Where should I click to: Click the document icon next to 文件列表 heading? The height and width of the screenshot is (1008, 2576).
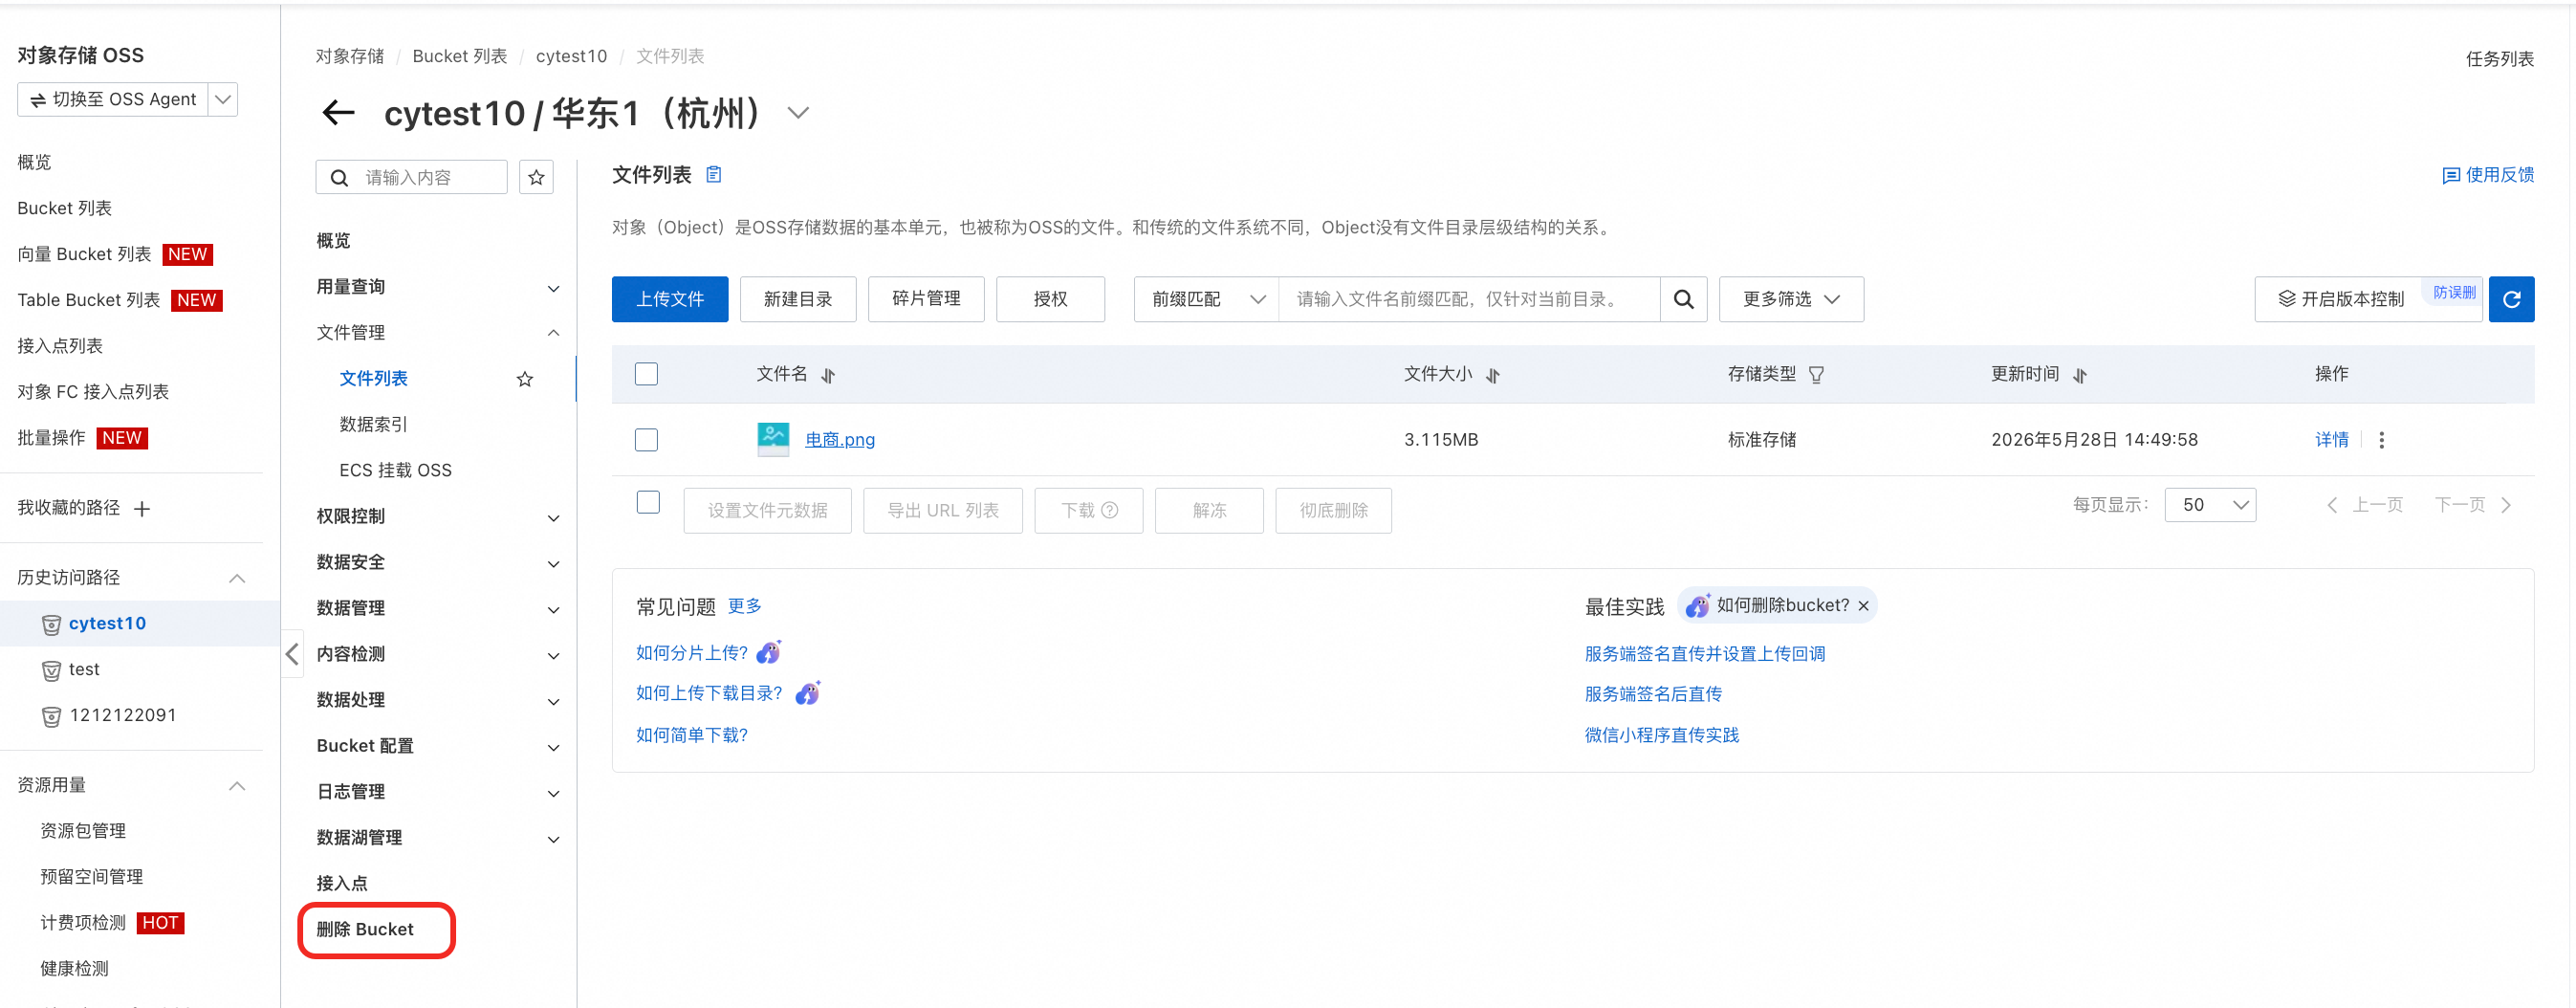(x=714, y=175)
